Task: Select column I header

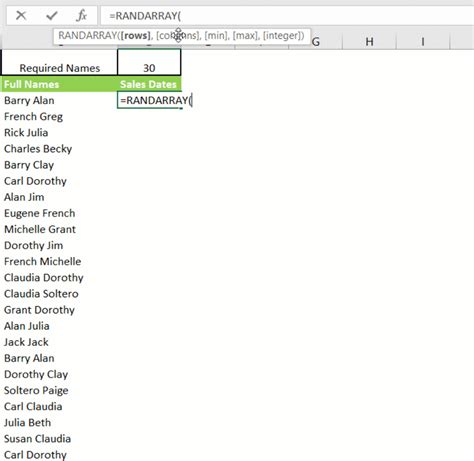Action: [423, 42]
